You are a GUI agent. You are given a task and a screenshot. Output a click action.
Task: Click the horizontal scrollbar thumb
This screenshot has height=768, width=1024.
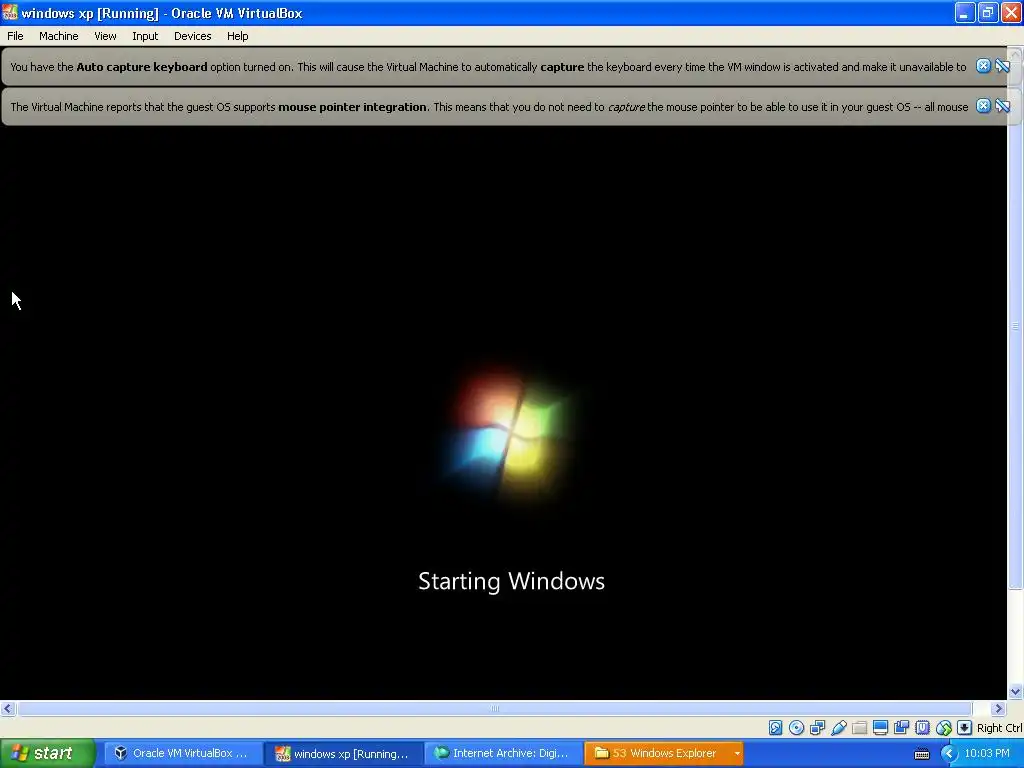tap(494, 709)
